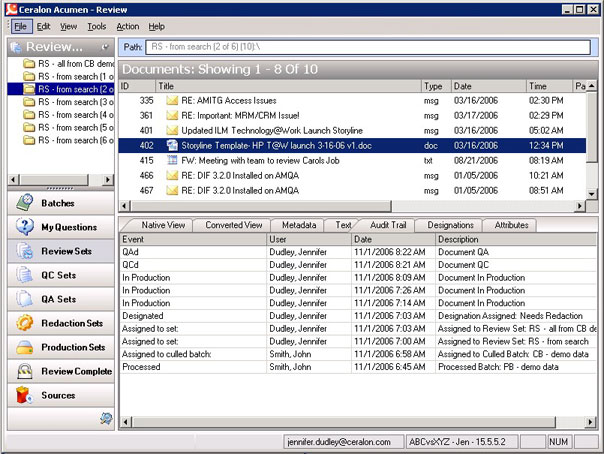Click envelope icon of Updated ILM Technology@Work

pyautogui.click(x=172, y=131)
